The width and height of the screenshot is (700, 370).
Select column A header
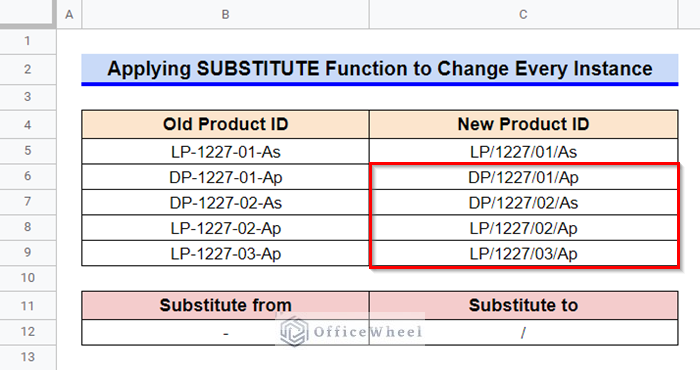click(69, 14)
